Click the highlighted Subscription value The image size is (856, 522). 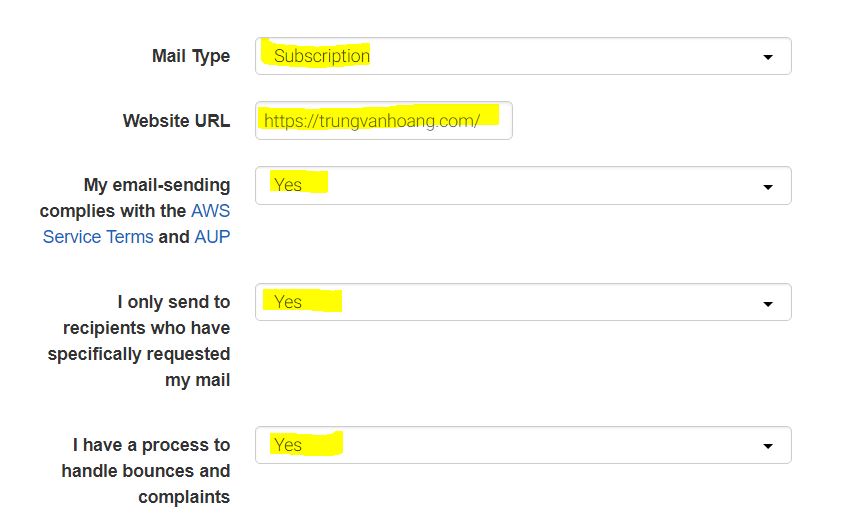pos(321,56)
